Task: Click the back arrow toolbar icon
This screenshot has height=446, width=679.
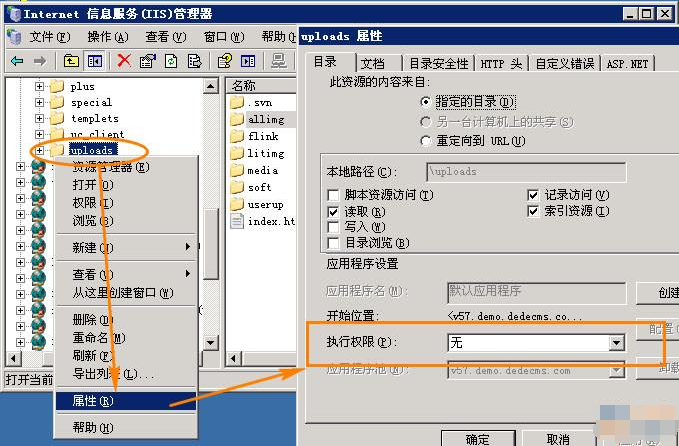Action: [x=17, y=60]
